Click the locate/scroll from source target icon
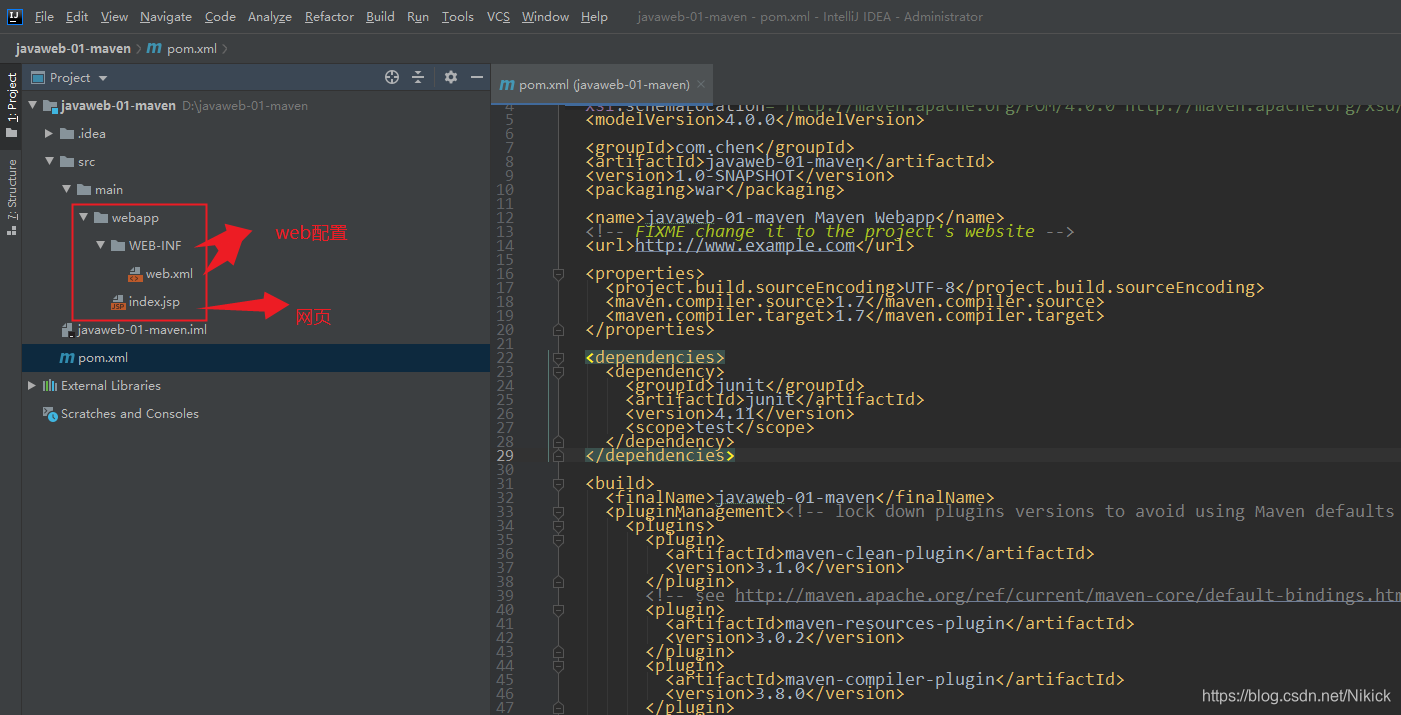This screenshot has width=1401, height=715. point(392,77)
